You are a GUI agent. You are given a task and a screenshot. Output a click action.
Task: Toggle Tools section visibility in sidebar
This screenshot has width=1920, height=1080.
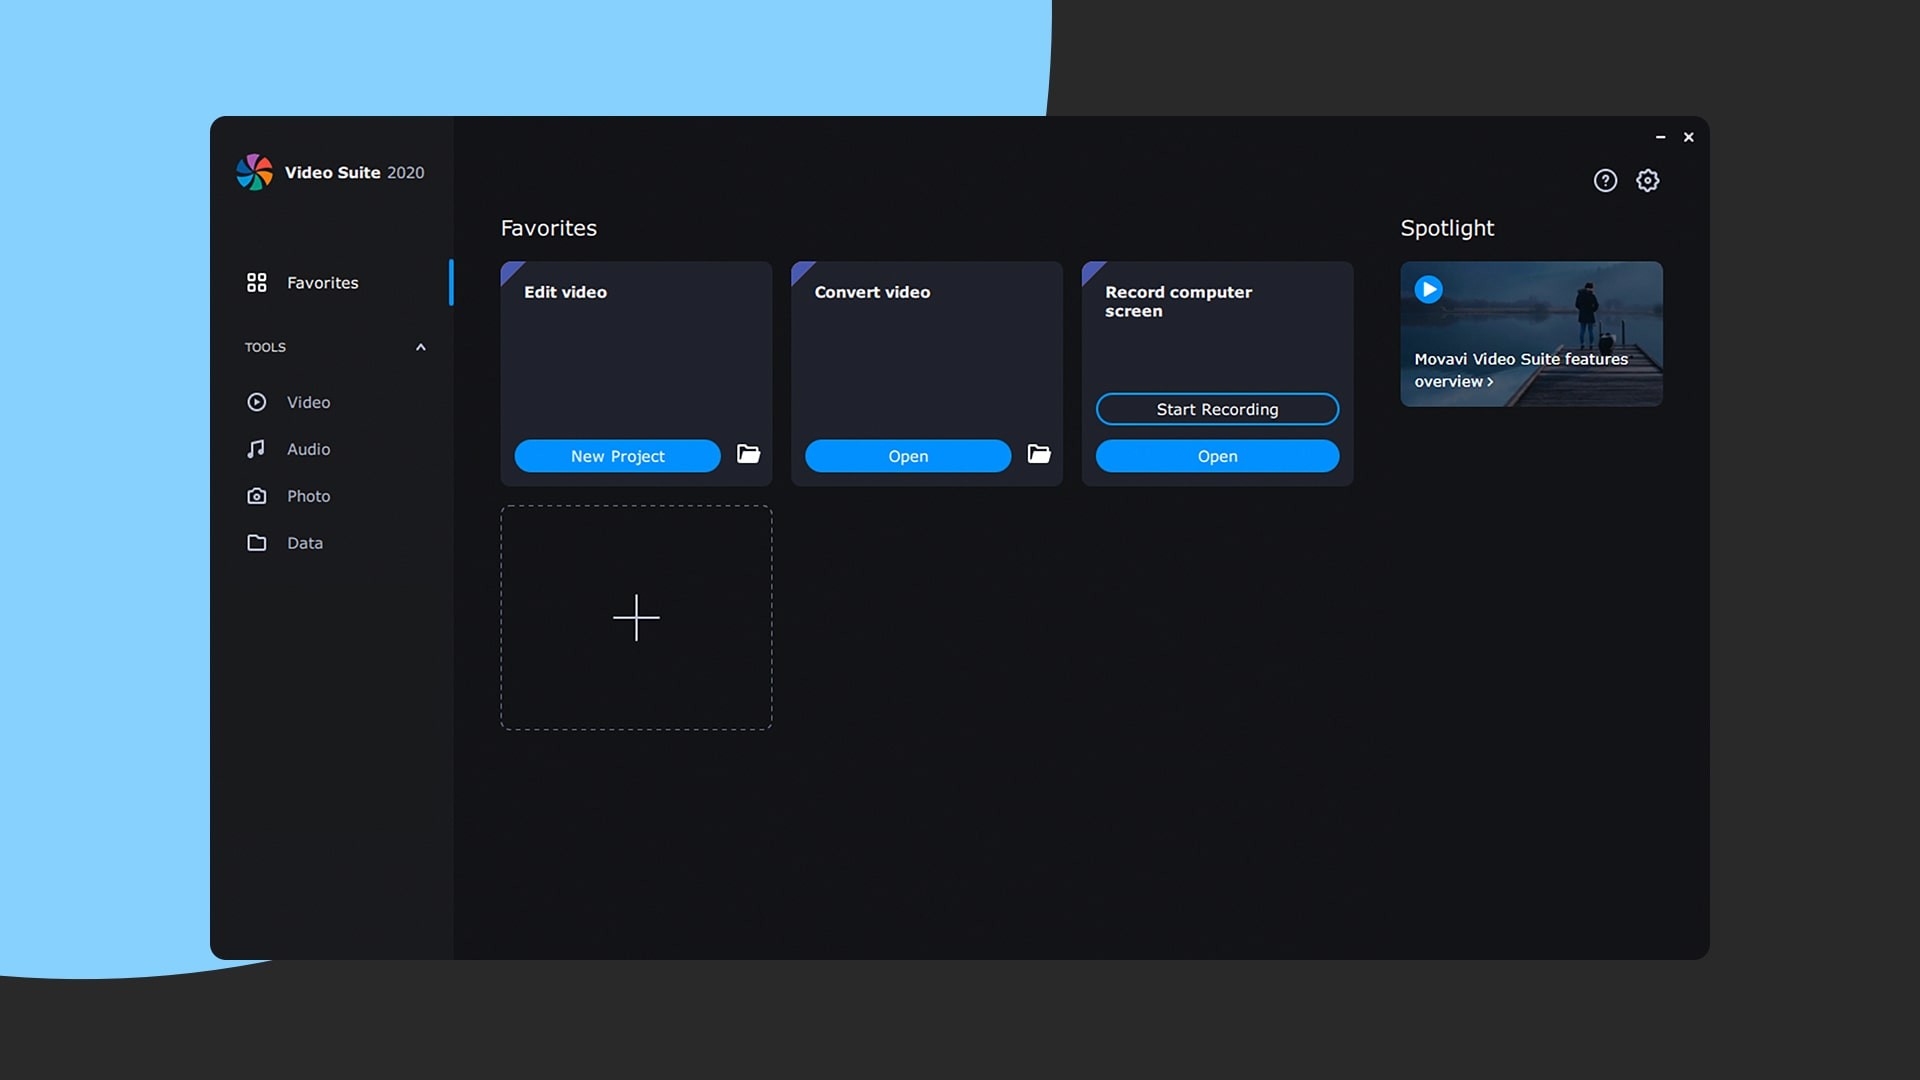(419, 347)
